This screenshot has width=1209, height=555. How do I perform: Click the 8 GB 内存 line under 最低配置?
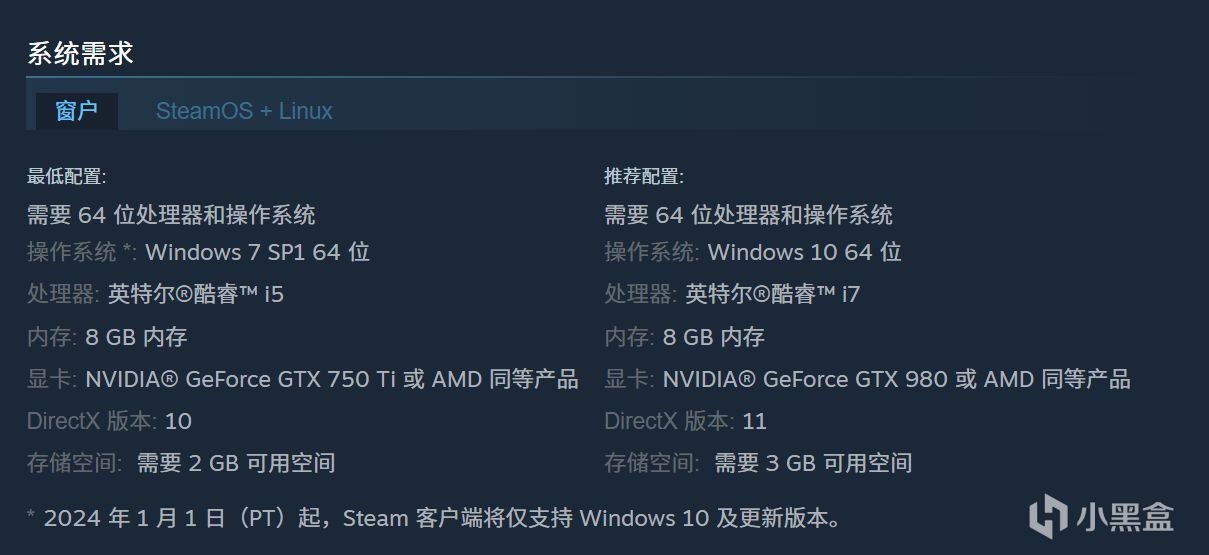pyautogui.click(x=136, y=337)
